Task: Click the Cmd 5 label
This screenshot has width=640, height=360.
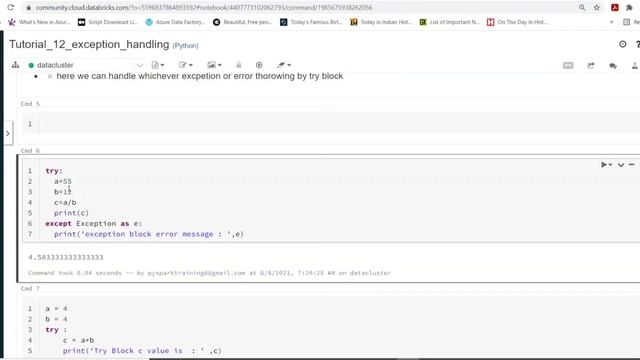Action: (30, 104)
